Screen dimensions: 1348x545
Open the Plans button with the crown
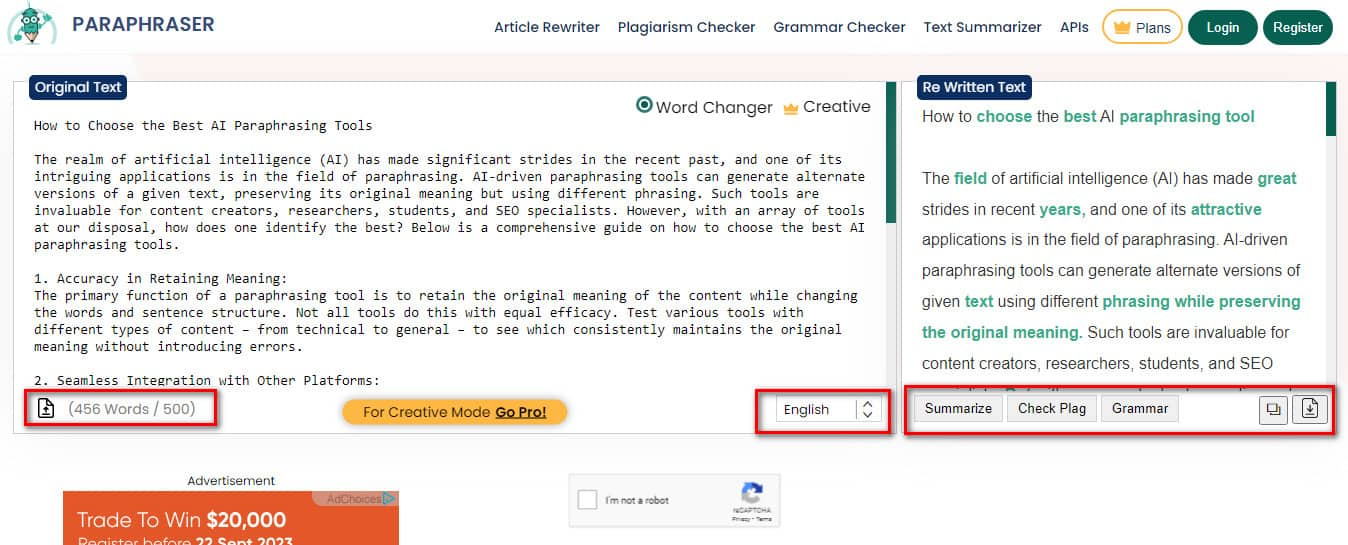pos(1142,27)
